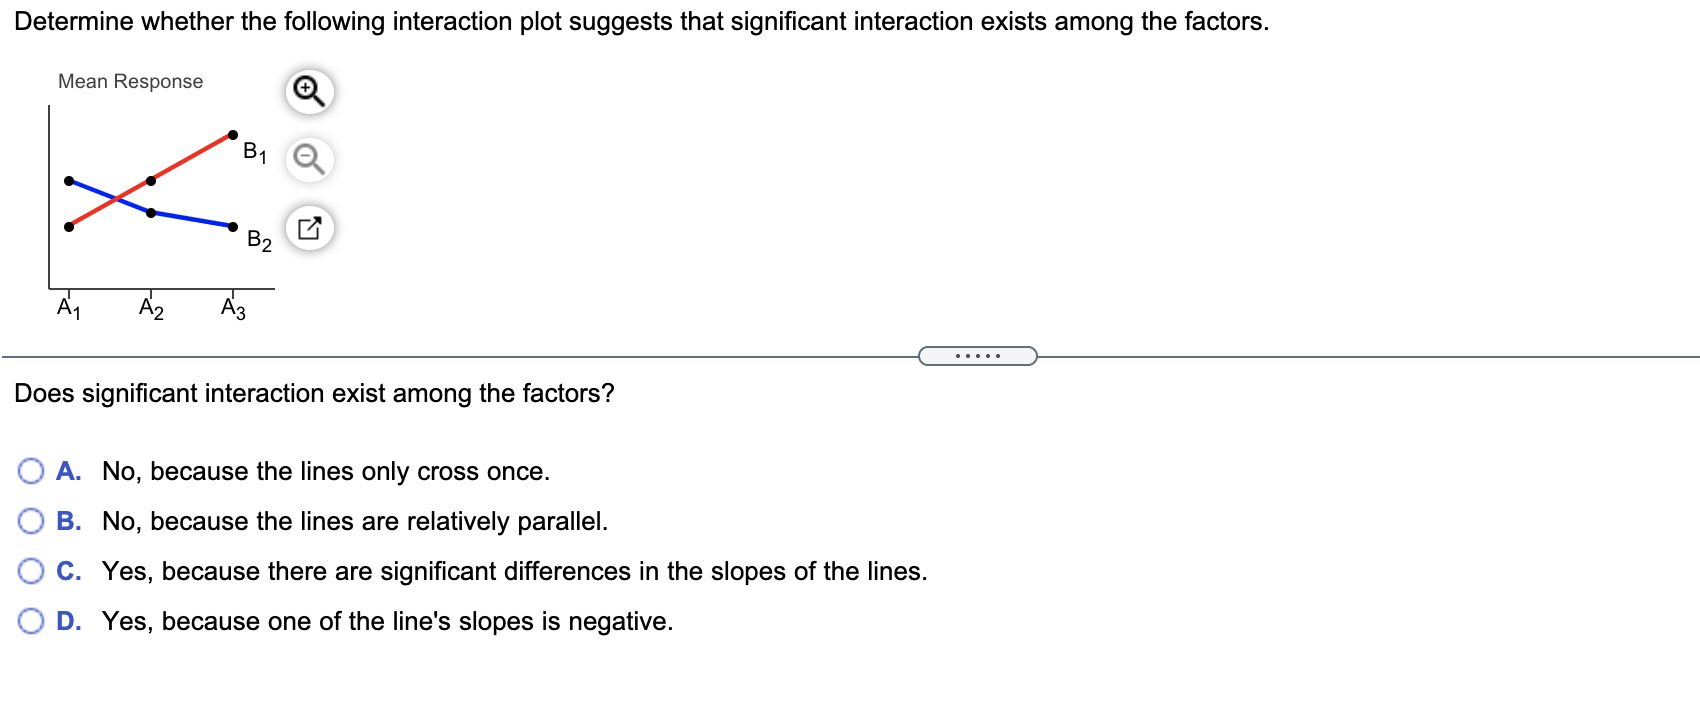Click the A2 axis label
This screenshot has height=726, width=1700.
[x=150, y=308]
